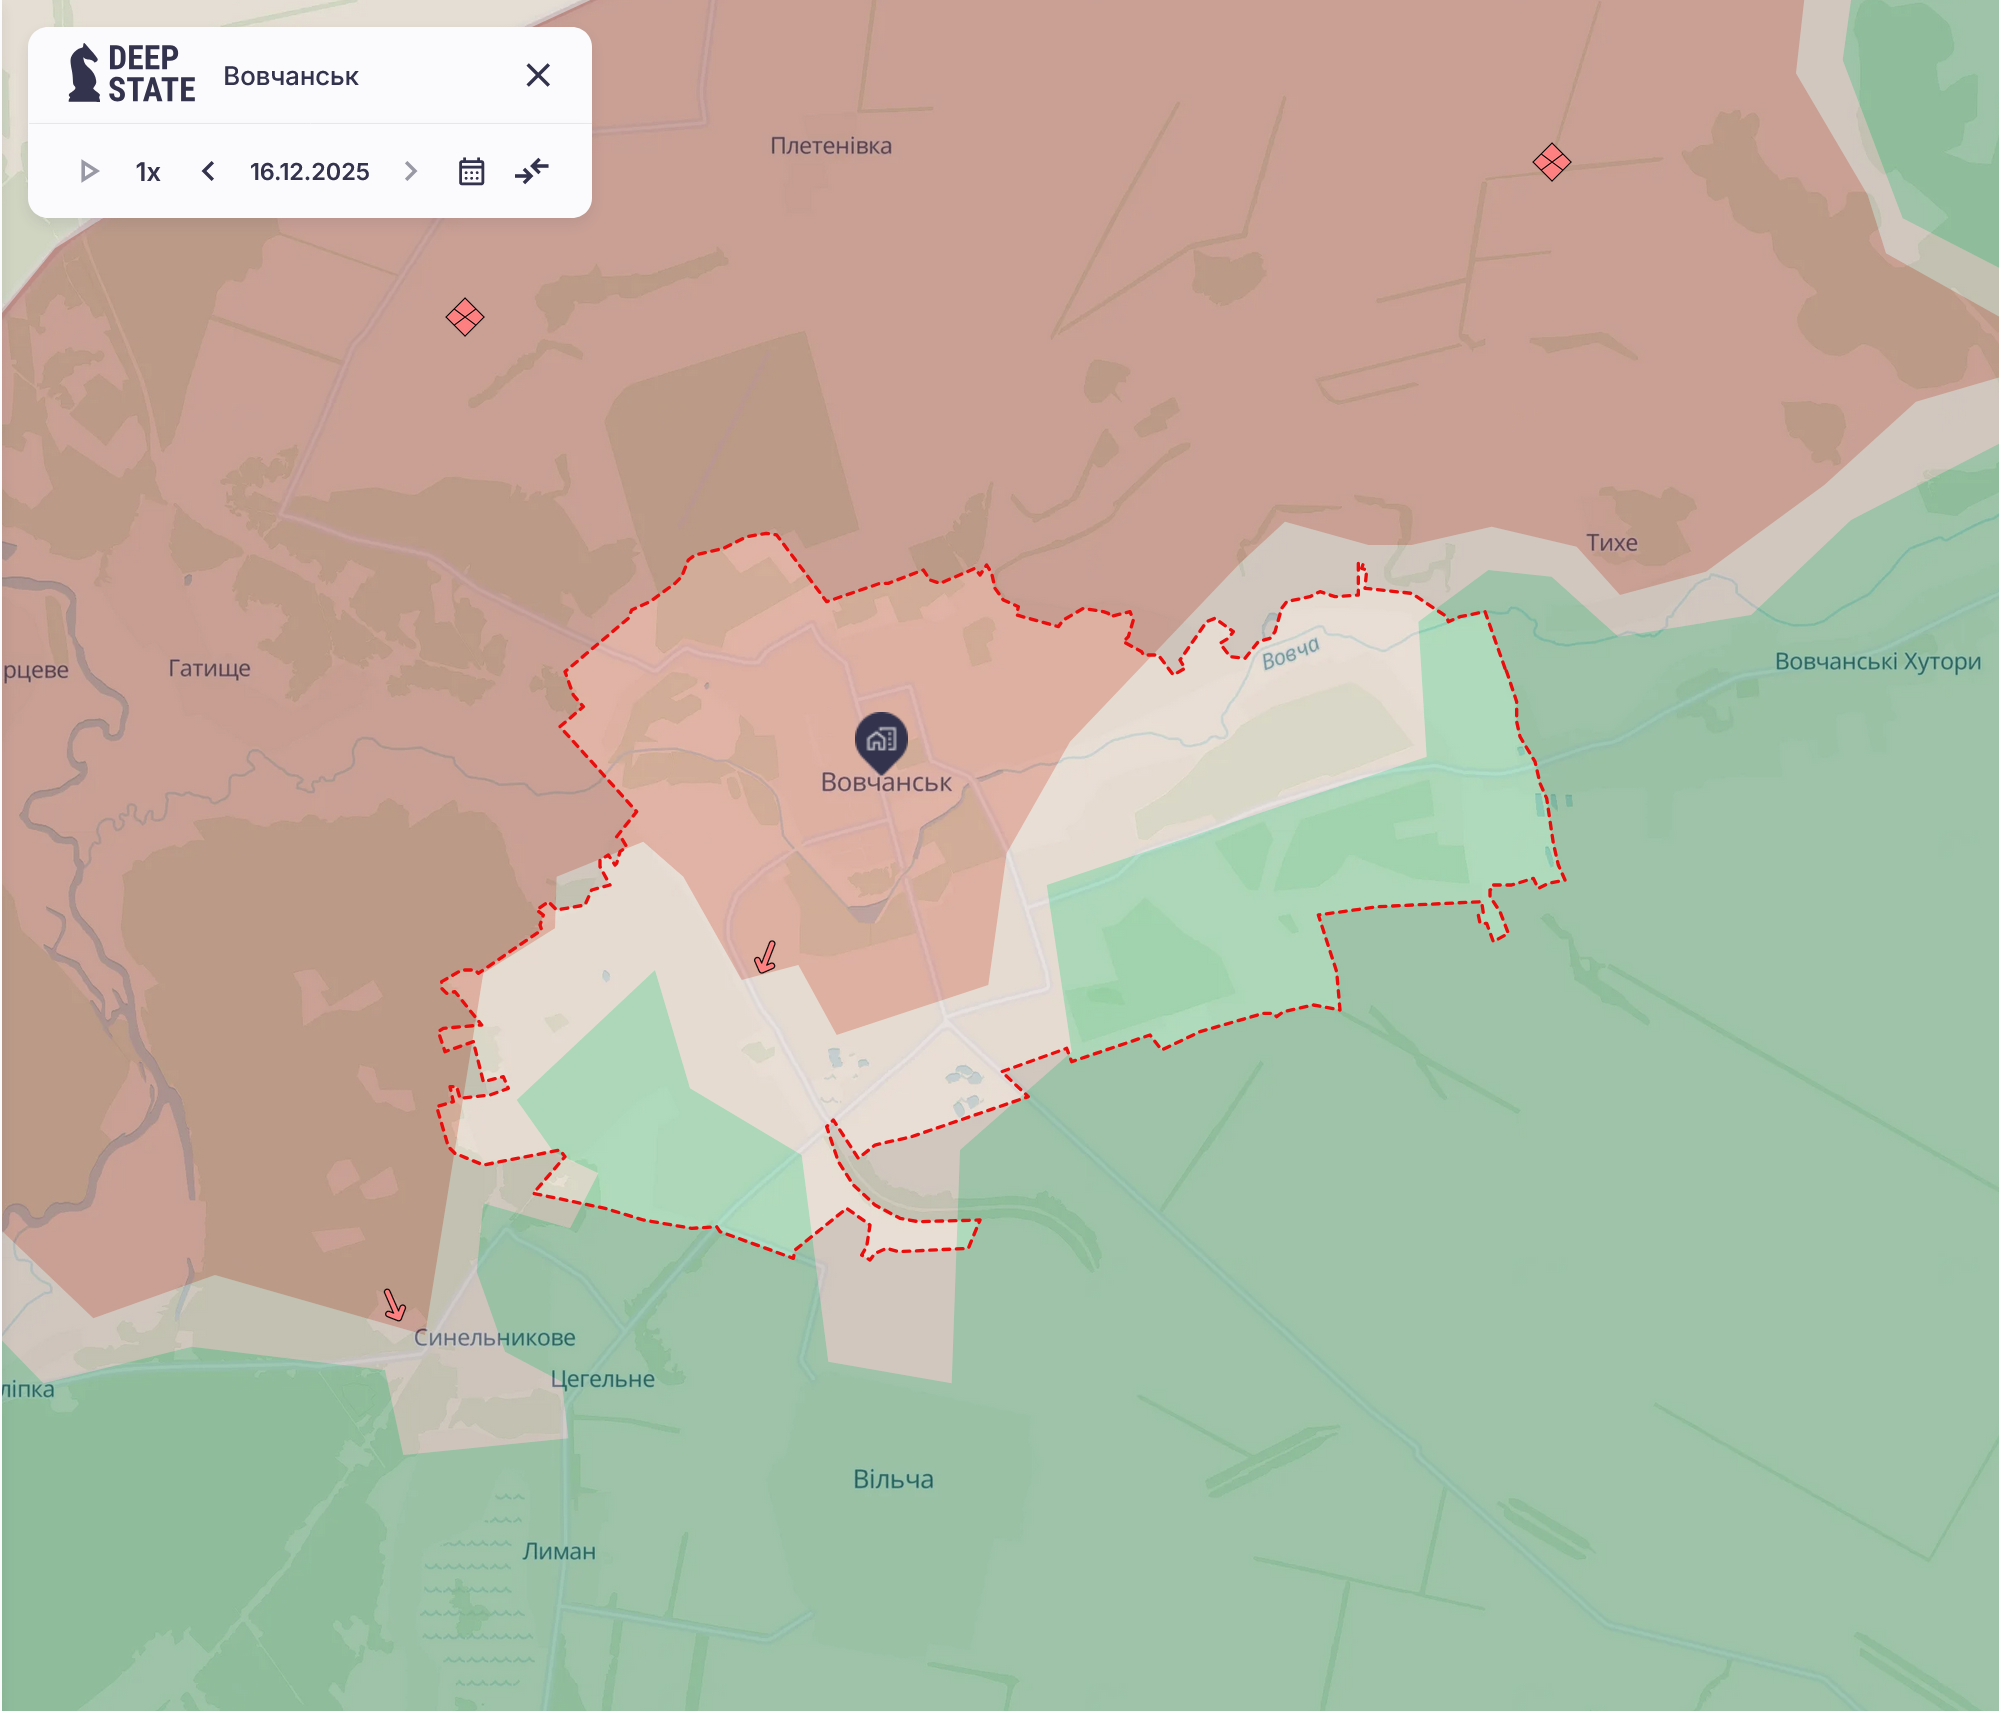This screenshot has width=2000, height=1711.
Task: Step back to previous date with left chevron
Action: click(x=208, y=170)
